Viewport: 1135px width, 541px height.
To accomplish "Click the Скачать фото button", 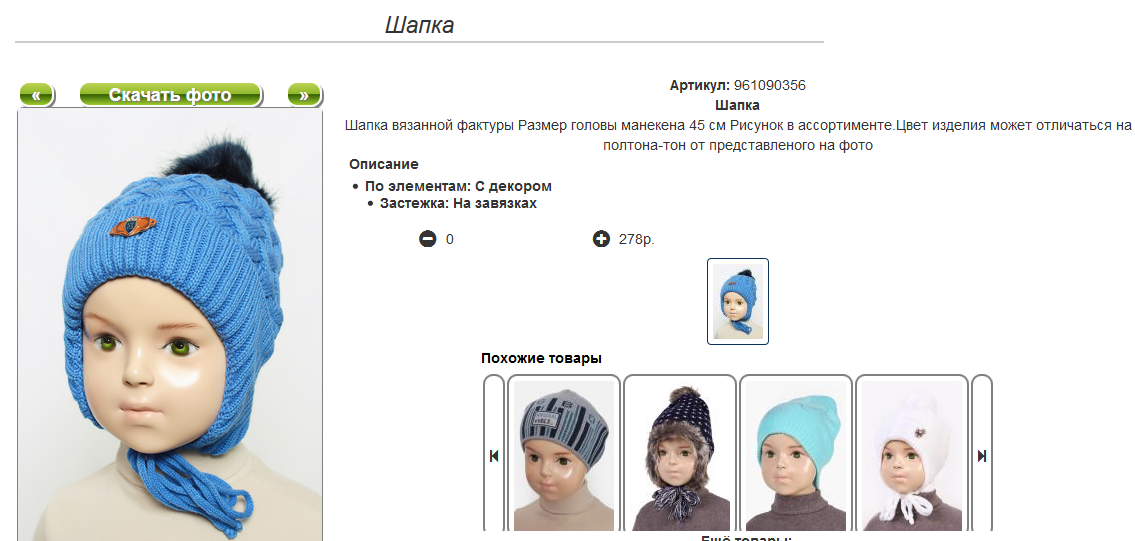I will (x=170, y=95).
